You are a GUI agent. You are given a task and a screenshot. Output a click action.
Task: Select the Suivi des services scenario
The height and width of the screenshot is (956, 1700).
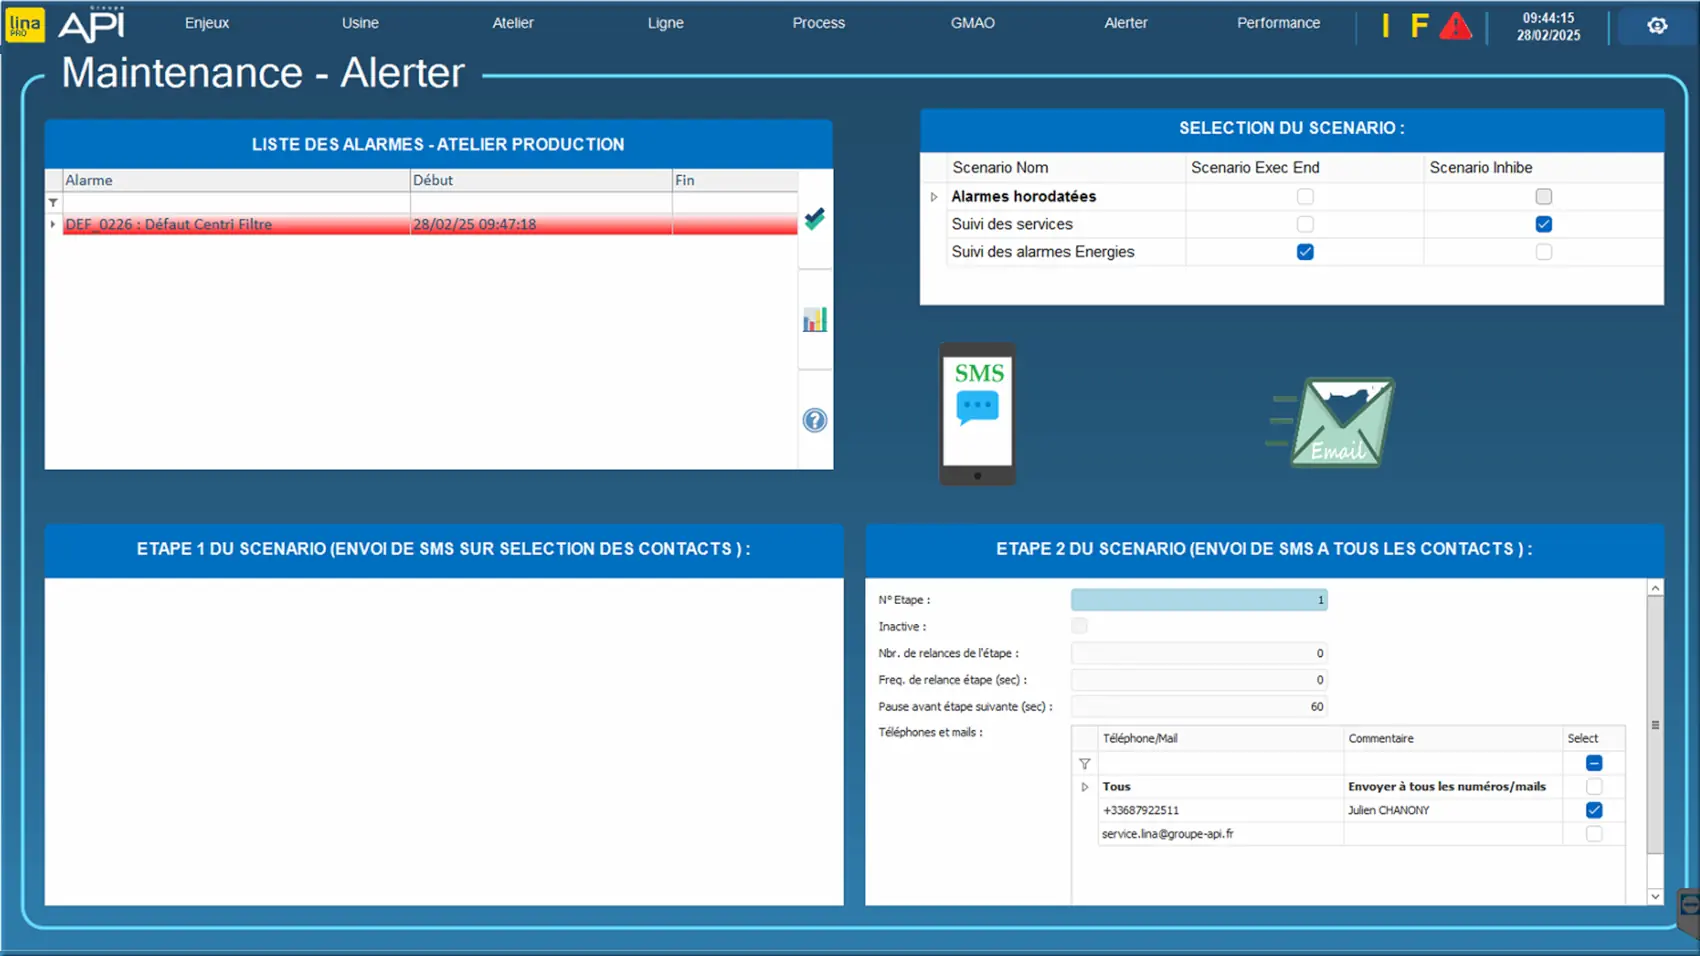tap(1012, 224)
